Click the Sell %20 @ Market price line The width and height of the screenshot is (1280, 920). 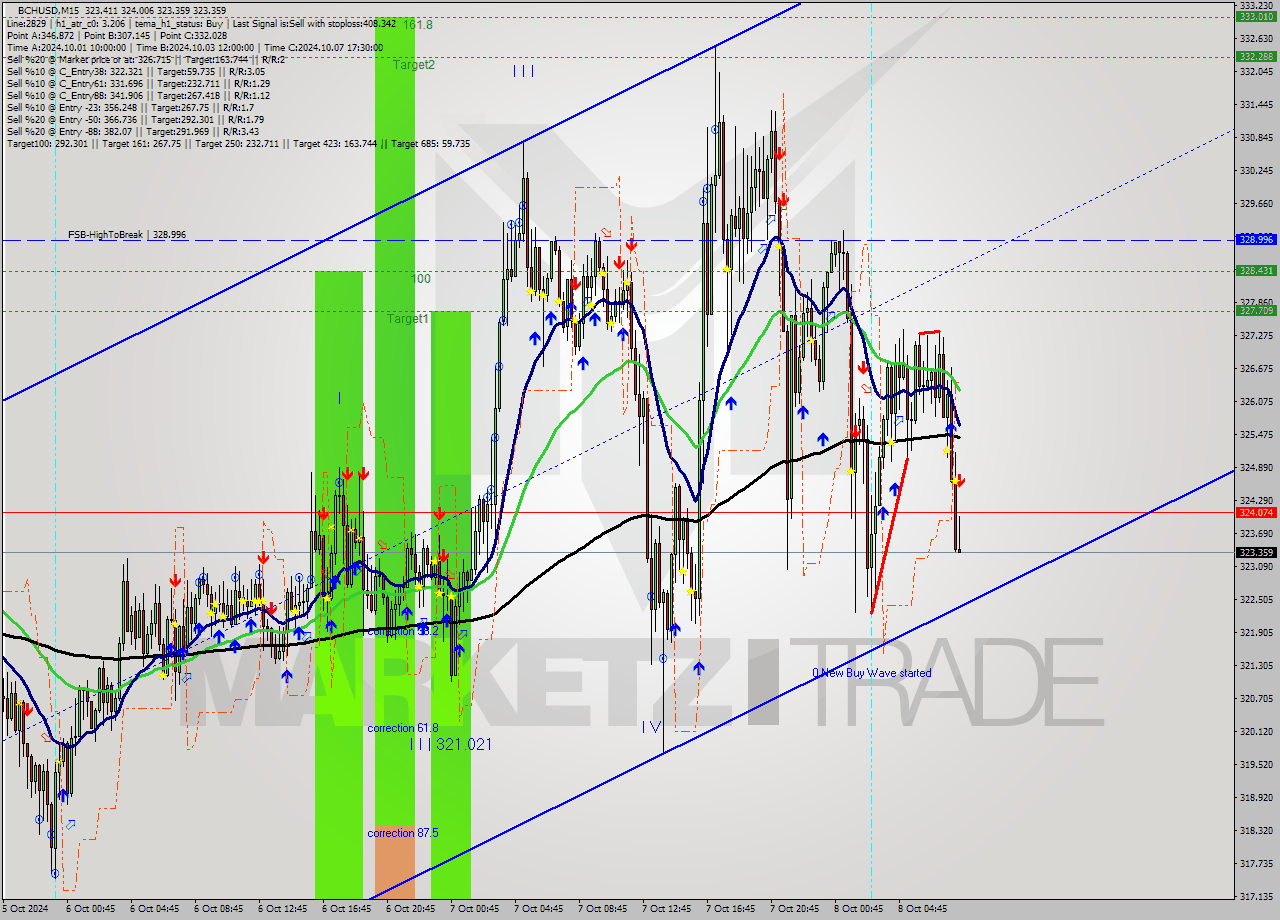click(145, 59)
